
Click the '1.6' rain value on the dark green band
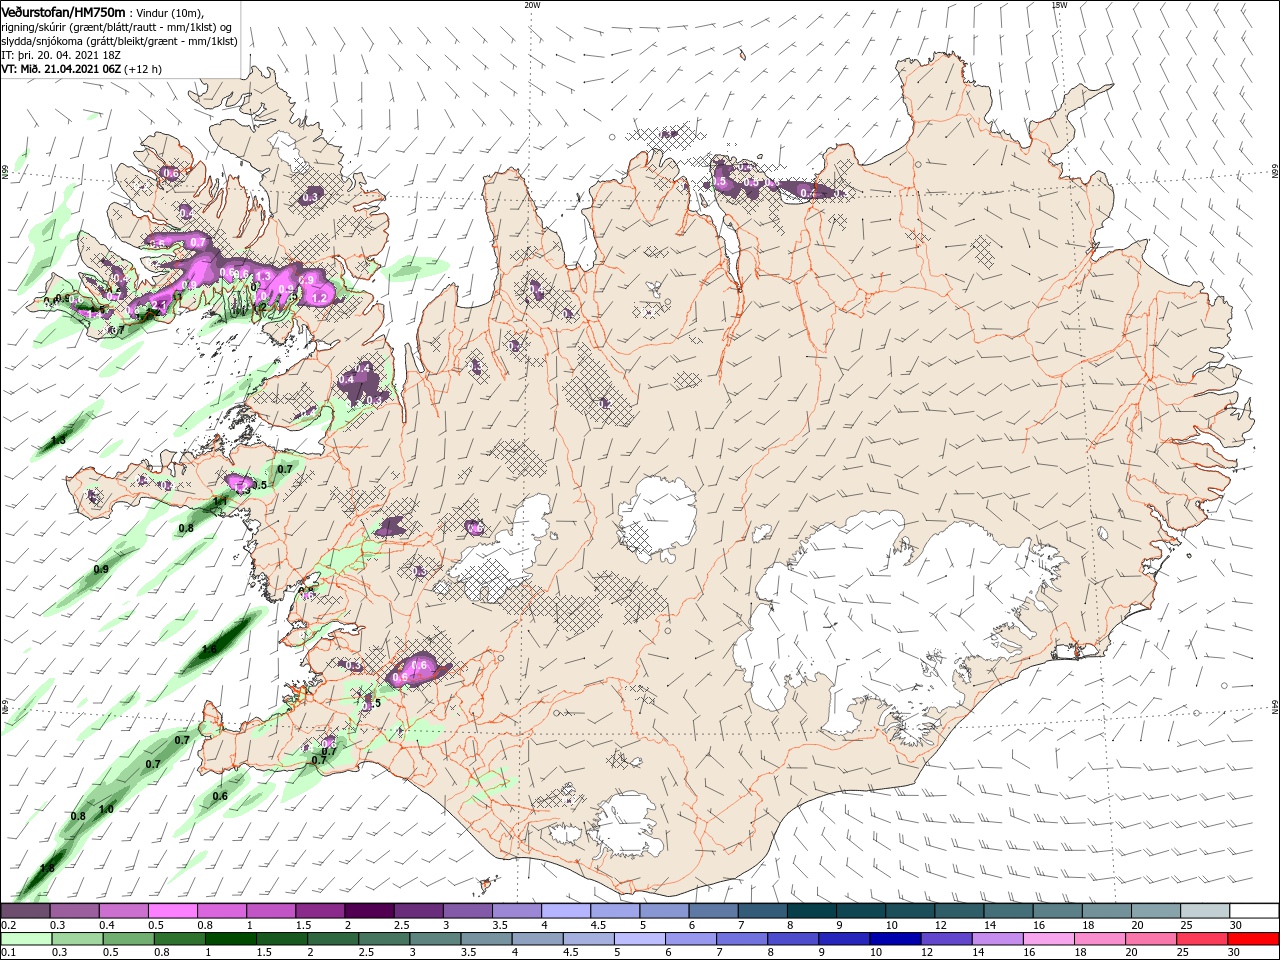(x=209, y=649)
